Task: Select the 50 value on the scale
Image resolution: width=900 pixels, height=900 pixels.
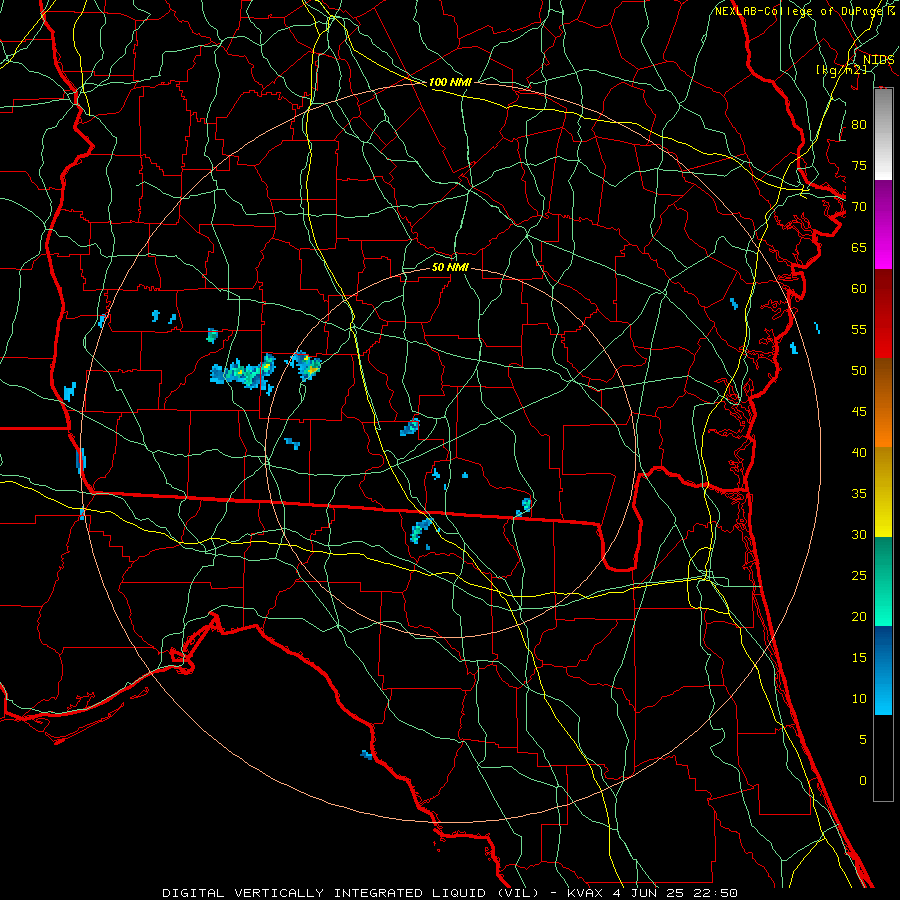Action: click(859, 370)
